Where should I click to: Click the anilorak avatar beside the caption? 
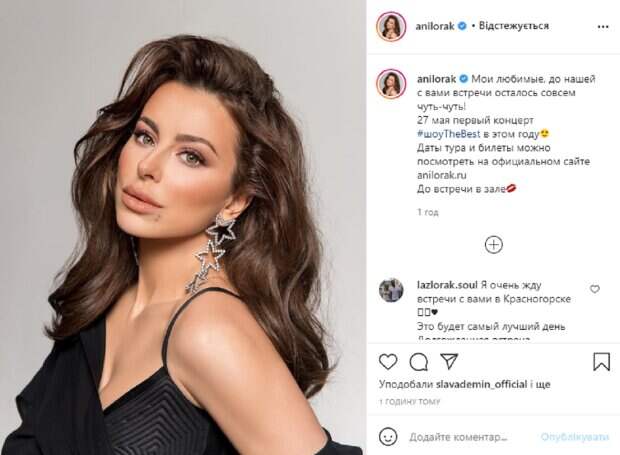pyautogui.click(x=391, y=83)
